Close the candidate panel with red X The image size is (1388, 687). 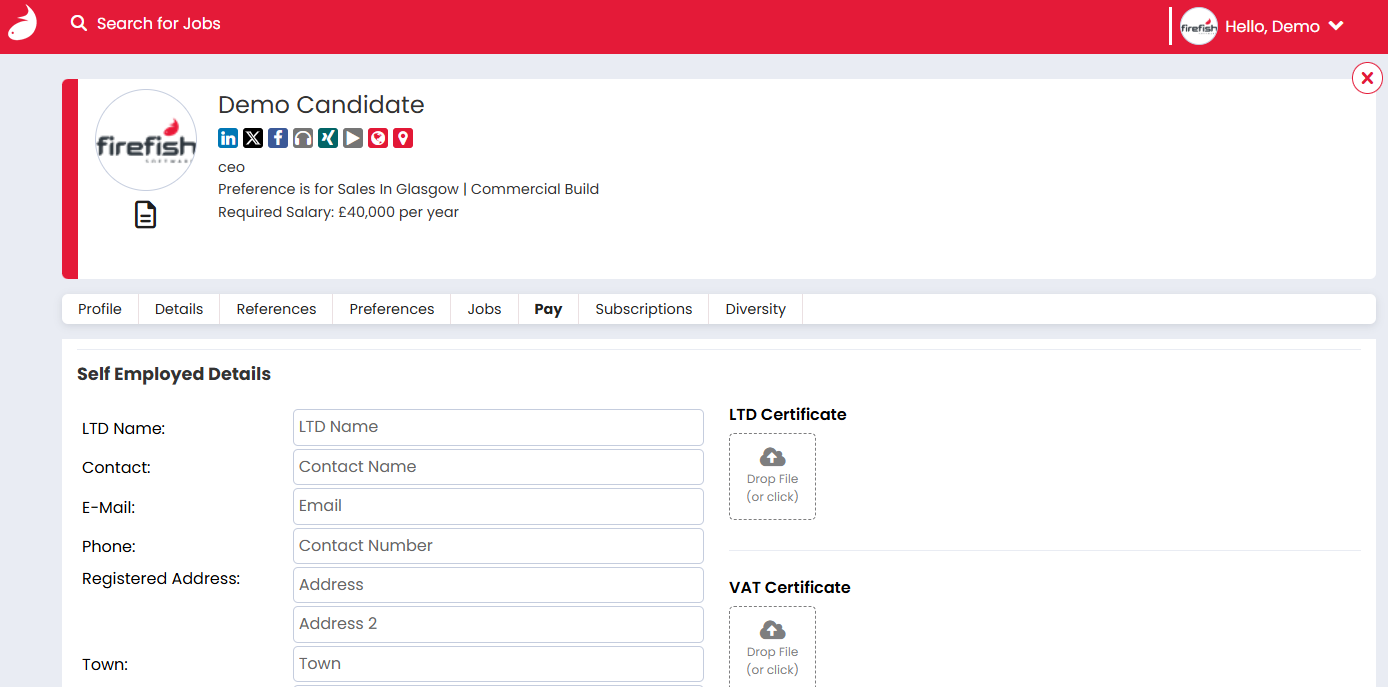point(1367,78)
